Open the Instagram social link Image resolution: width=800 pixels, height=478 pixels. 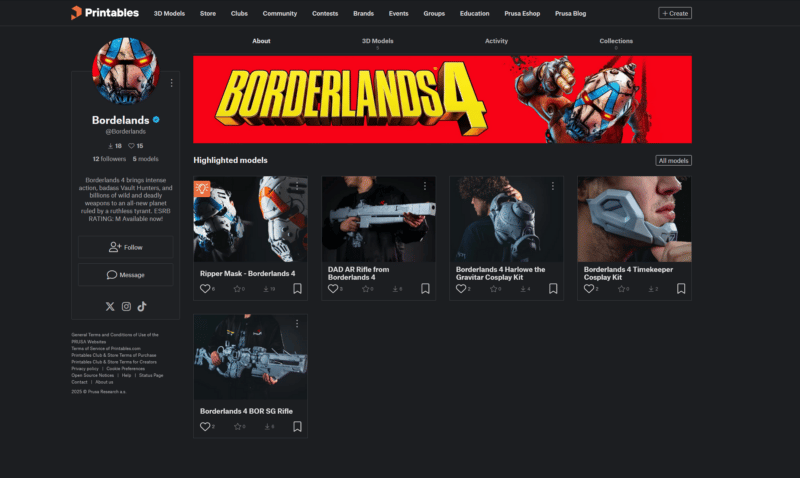pos(126,307)
